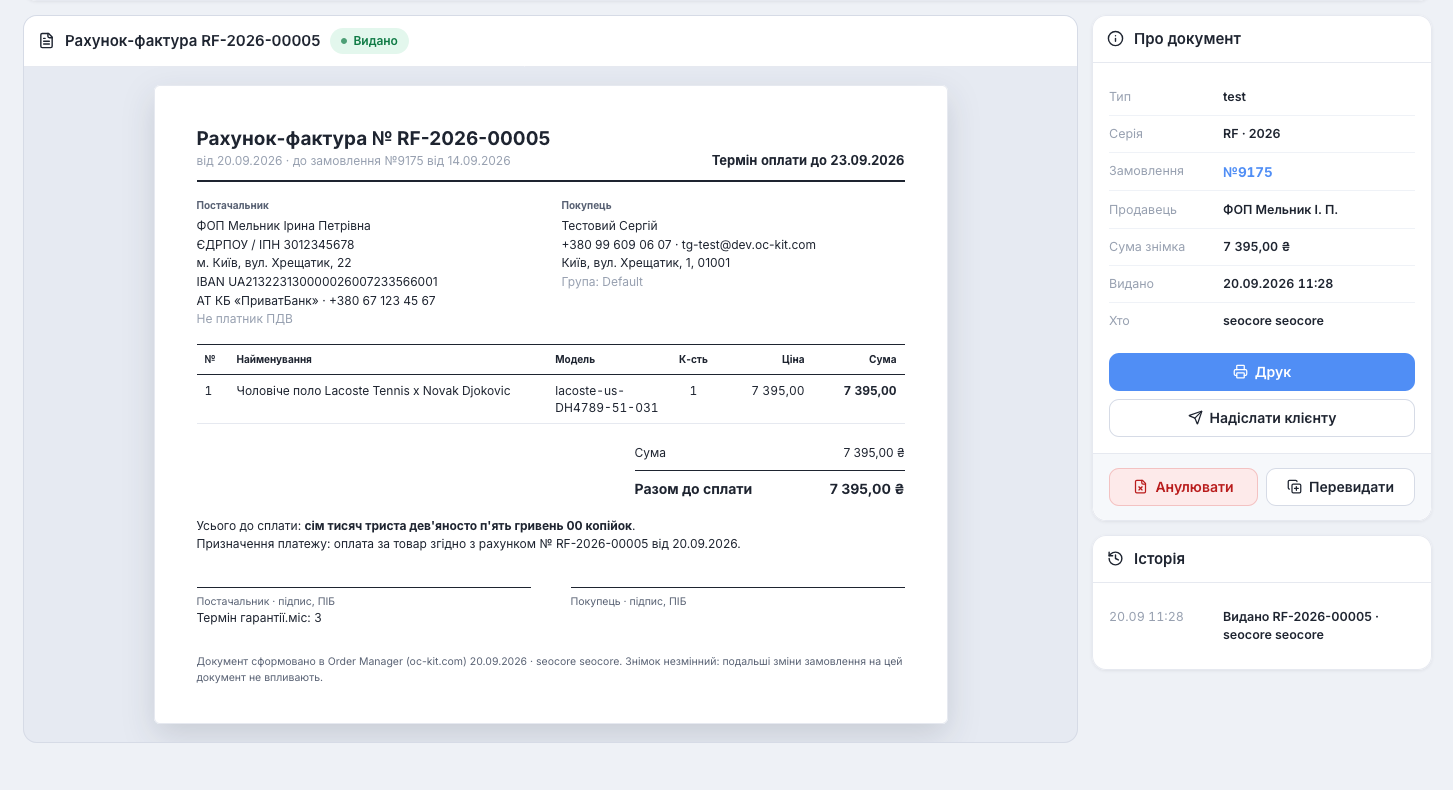Click the buyer name Тестовий Сергій
This screenshot has width=1453, height=790.
[x=610, y=226]
